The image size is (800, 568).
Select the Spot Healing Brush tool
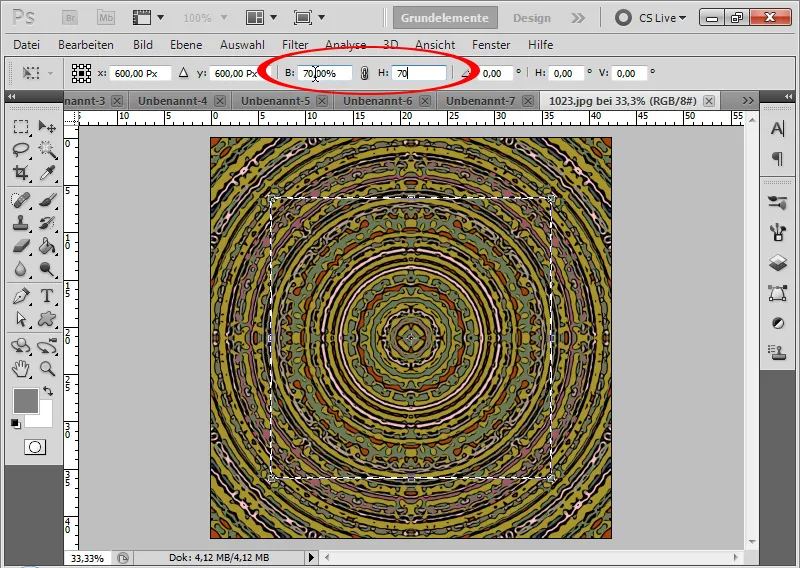click(x=21, y=200)
